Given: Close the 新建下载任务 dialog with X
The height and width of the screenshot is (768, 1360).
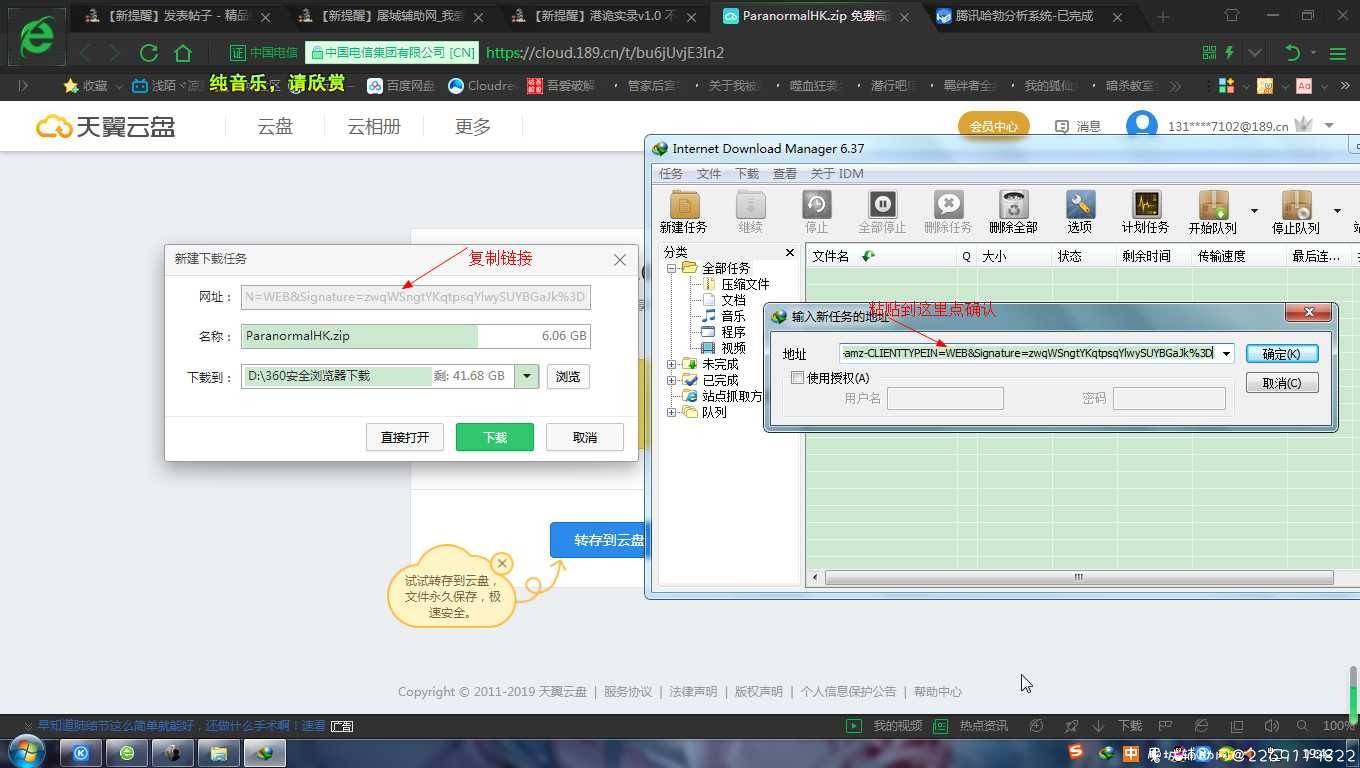Looking at the screenshot, I should pos(620,259).
